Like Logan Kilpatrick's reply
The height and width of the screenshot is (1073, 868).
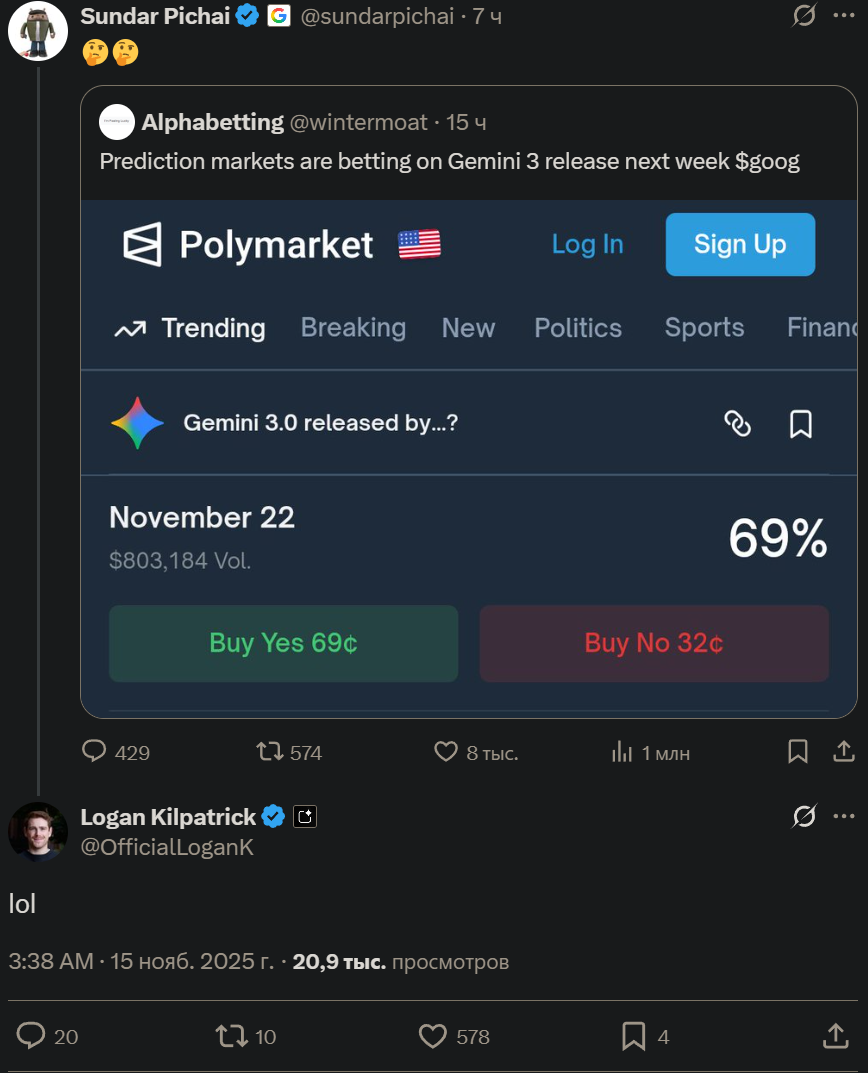432,1036
